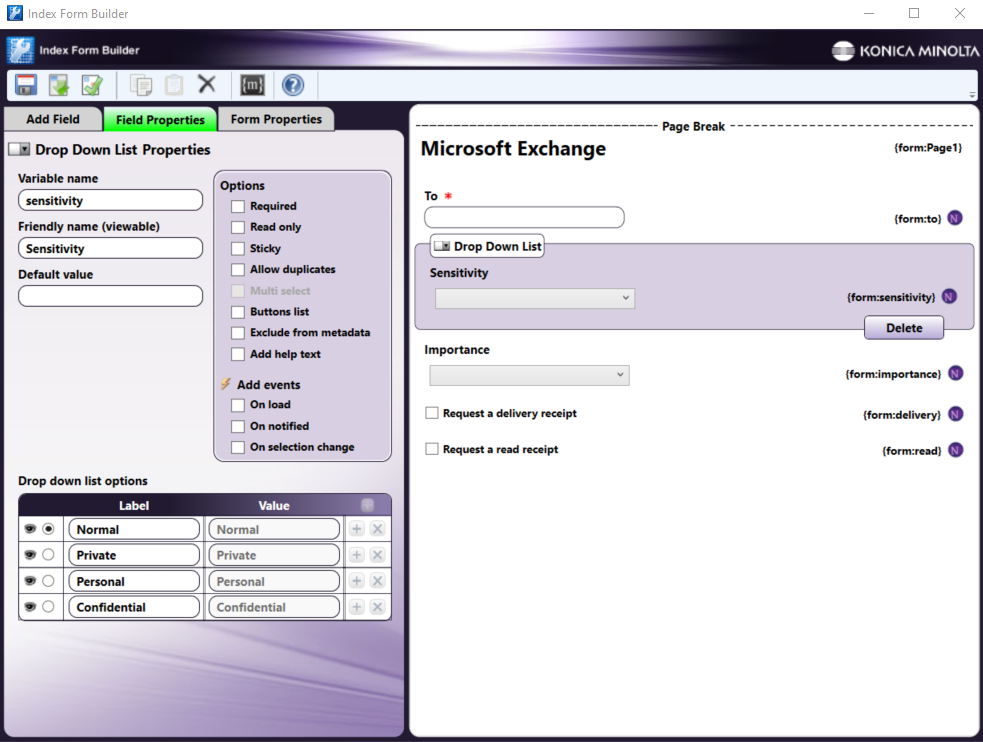Image resolution: width=983 pixels, height=742 pixels.
Task: Check the On selection change event
Action: (238, 447)
